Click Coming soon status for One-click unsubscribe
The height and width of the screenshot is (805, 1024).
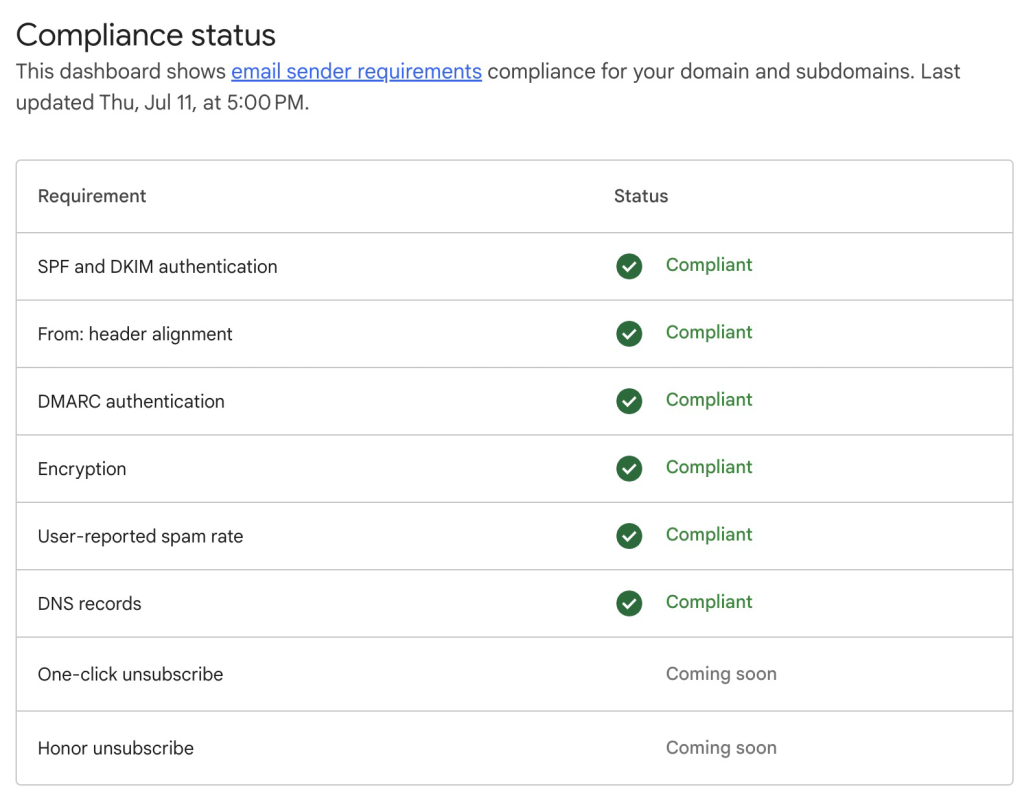click(x=721, y=674)
